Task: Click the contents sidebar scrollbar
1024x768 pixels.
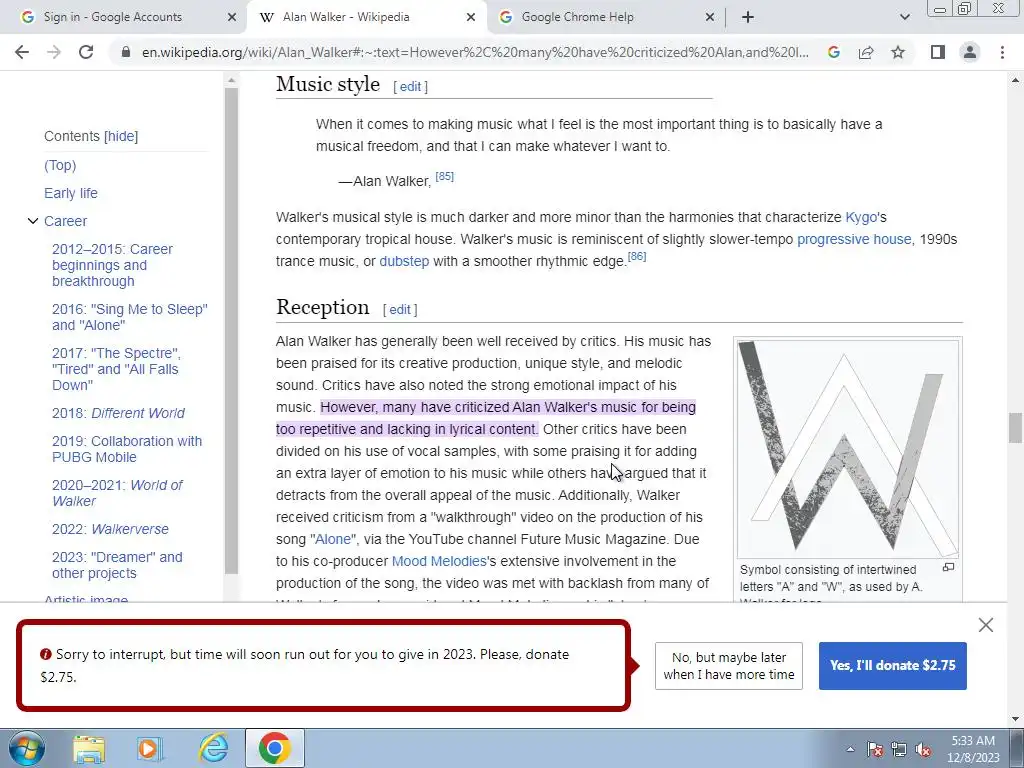Action: pyautogui.click(x=231, y=330)
